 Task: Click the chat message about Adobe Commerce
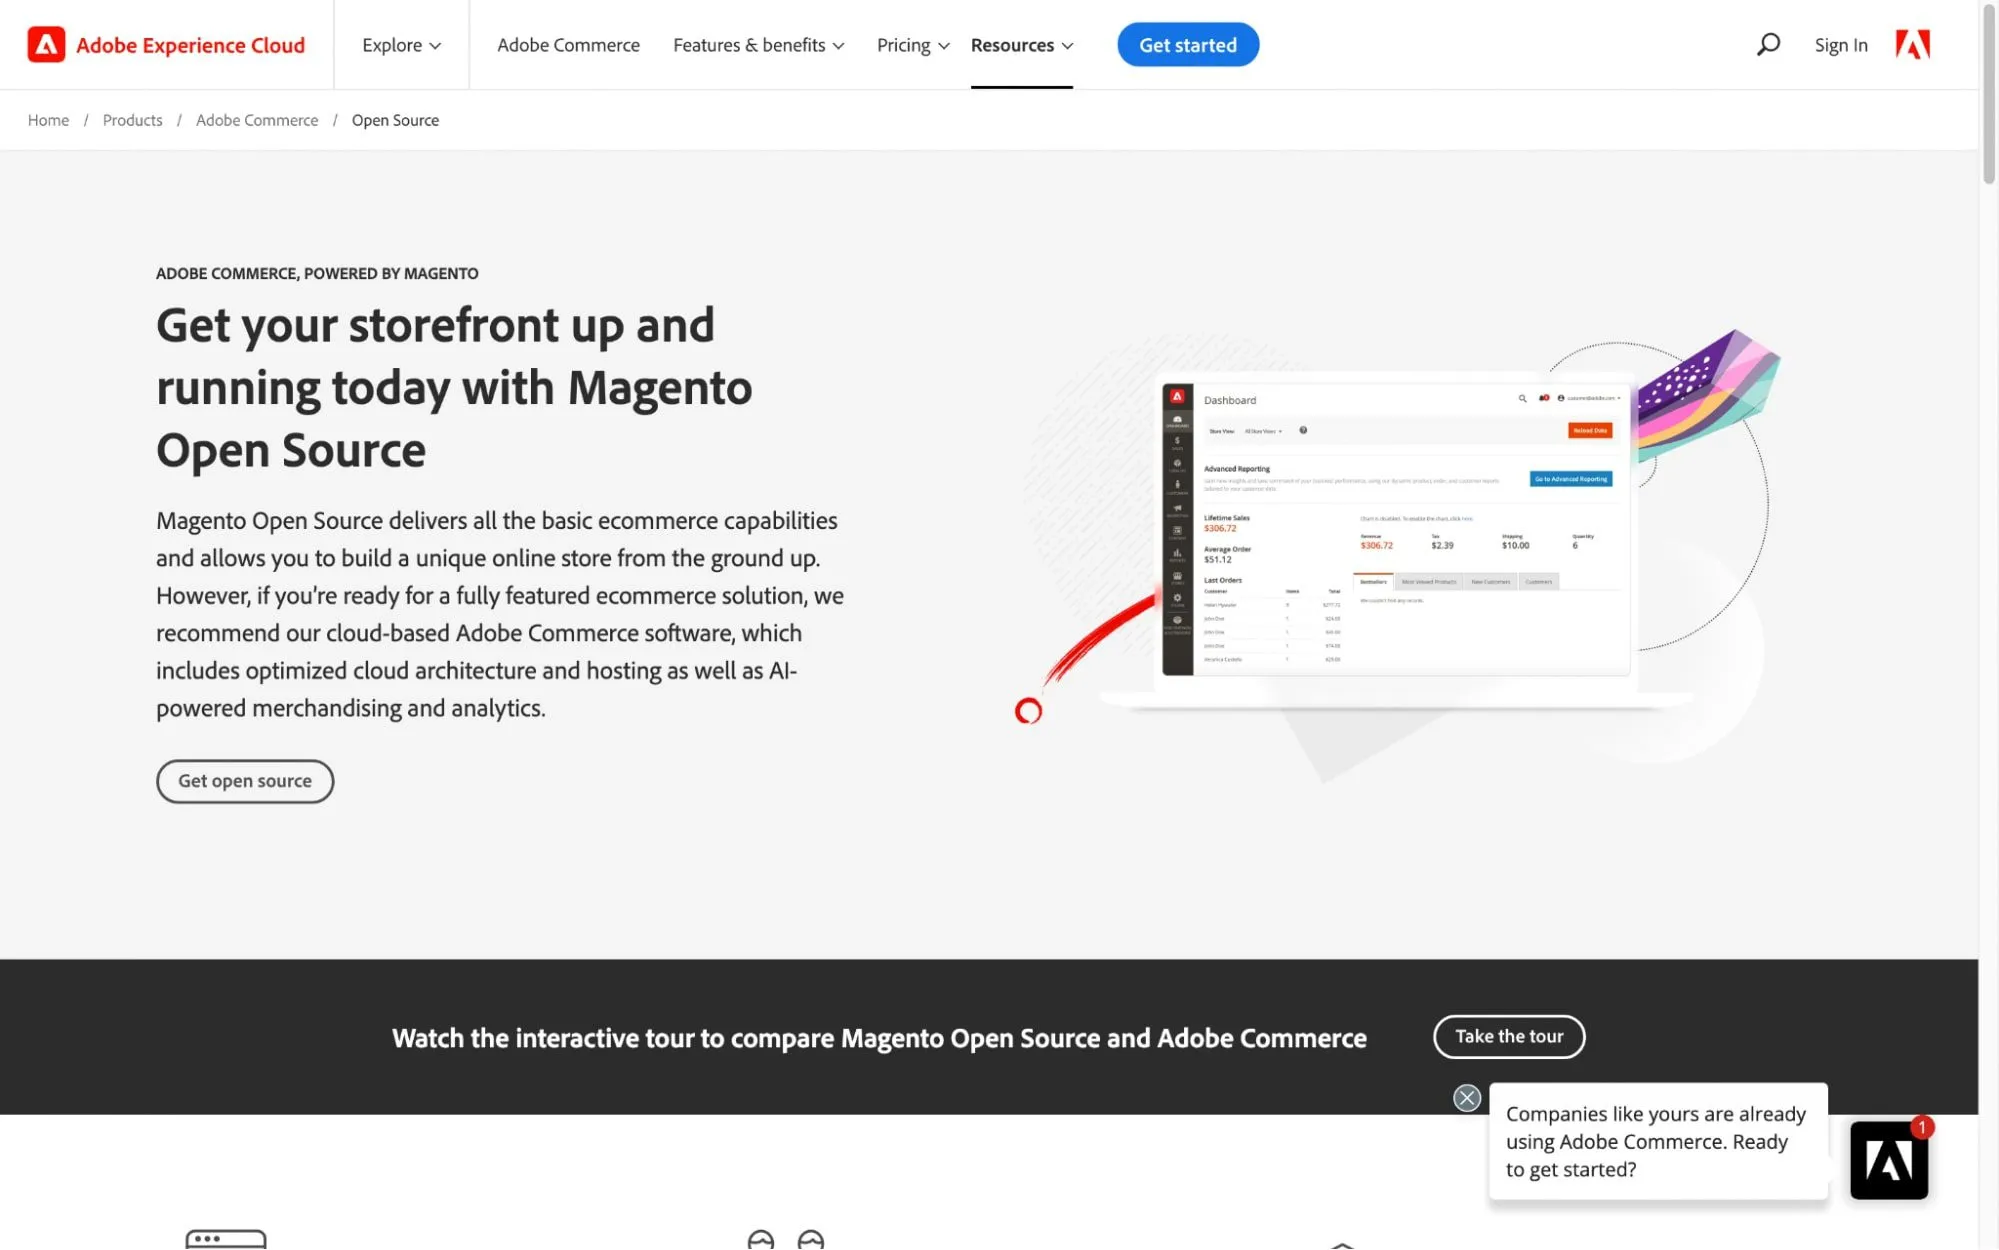coord(1656,1142)
